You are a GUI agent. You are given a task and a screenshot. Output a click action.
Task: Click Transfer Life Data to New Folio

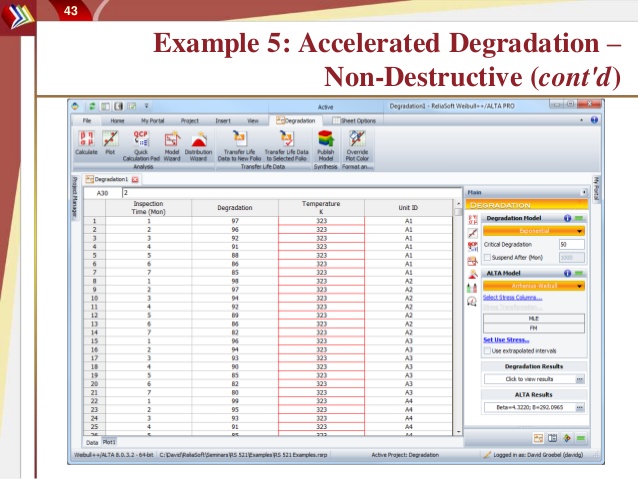point(239,142)
